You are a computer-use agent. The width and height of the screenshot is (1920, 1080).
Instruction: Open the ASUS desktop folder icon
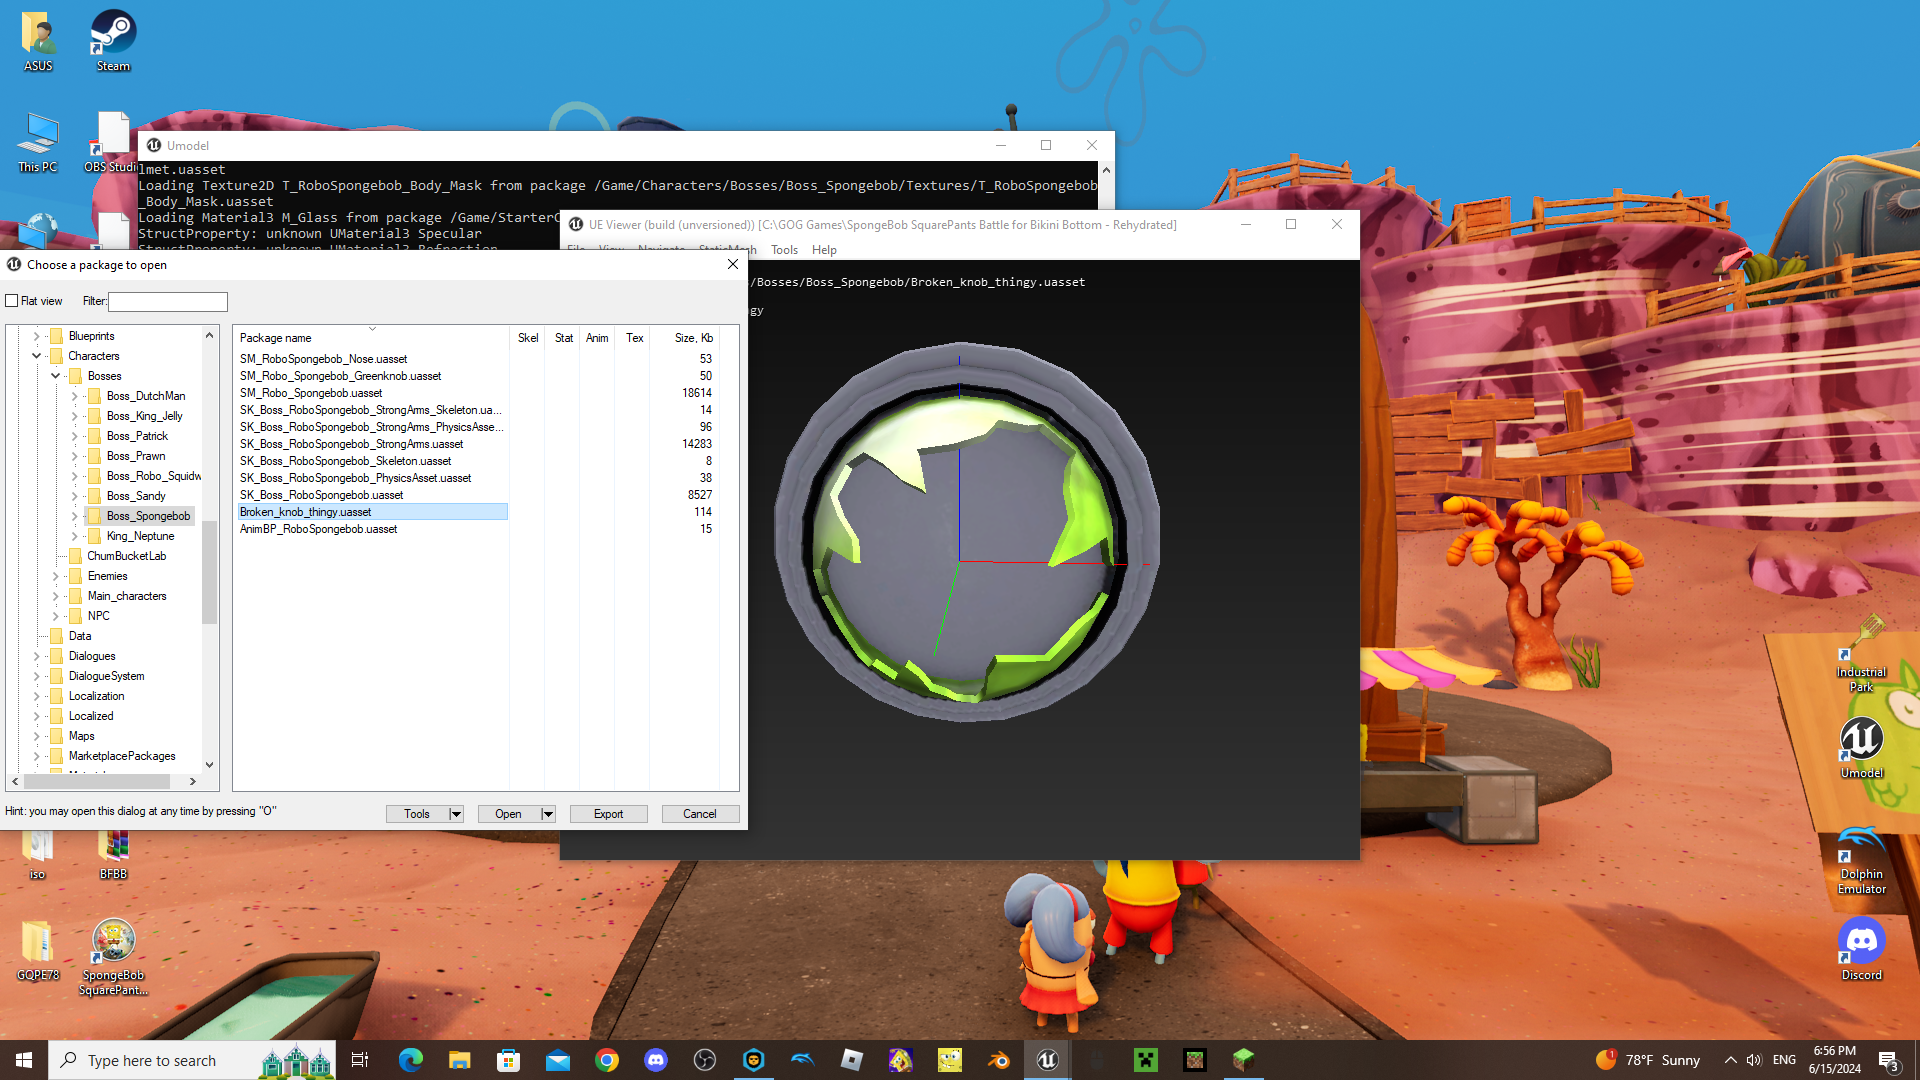(38, 41)
